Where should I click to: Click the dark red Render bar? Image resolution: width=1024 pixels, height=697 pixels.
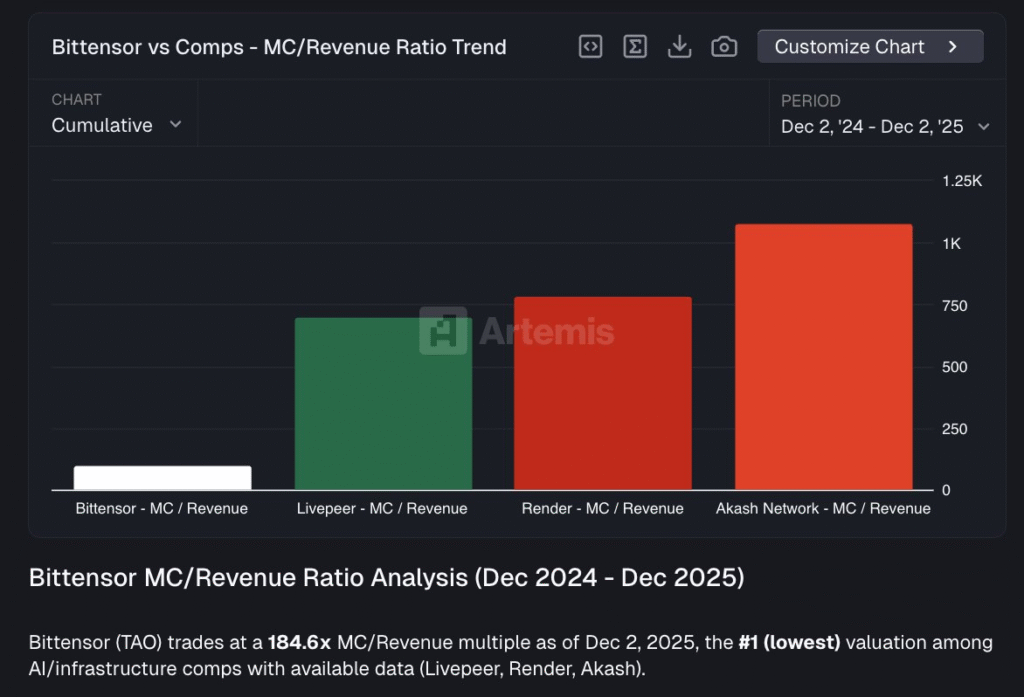tap(602, 395)
